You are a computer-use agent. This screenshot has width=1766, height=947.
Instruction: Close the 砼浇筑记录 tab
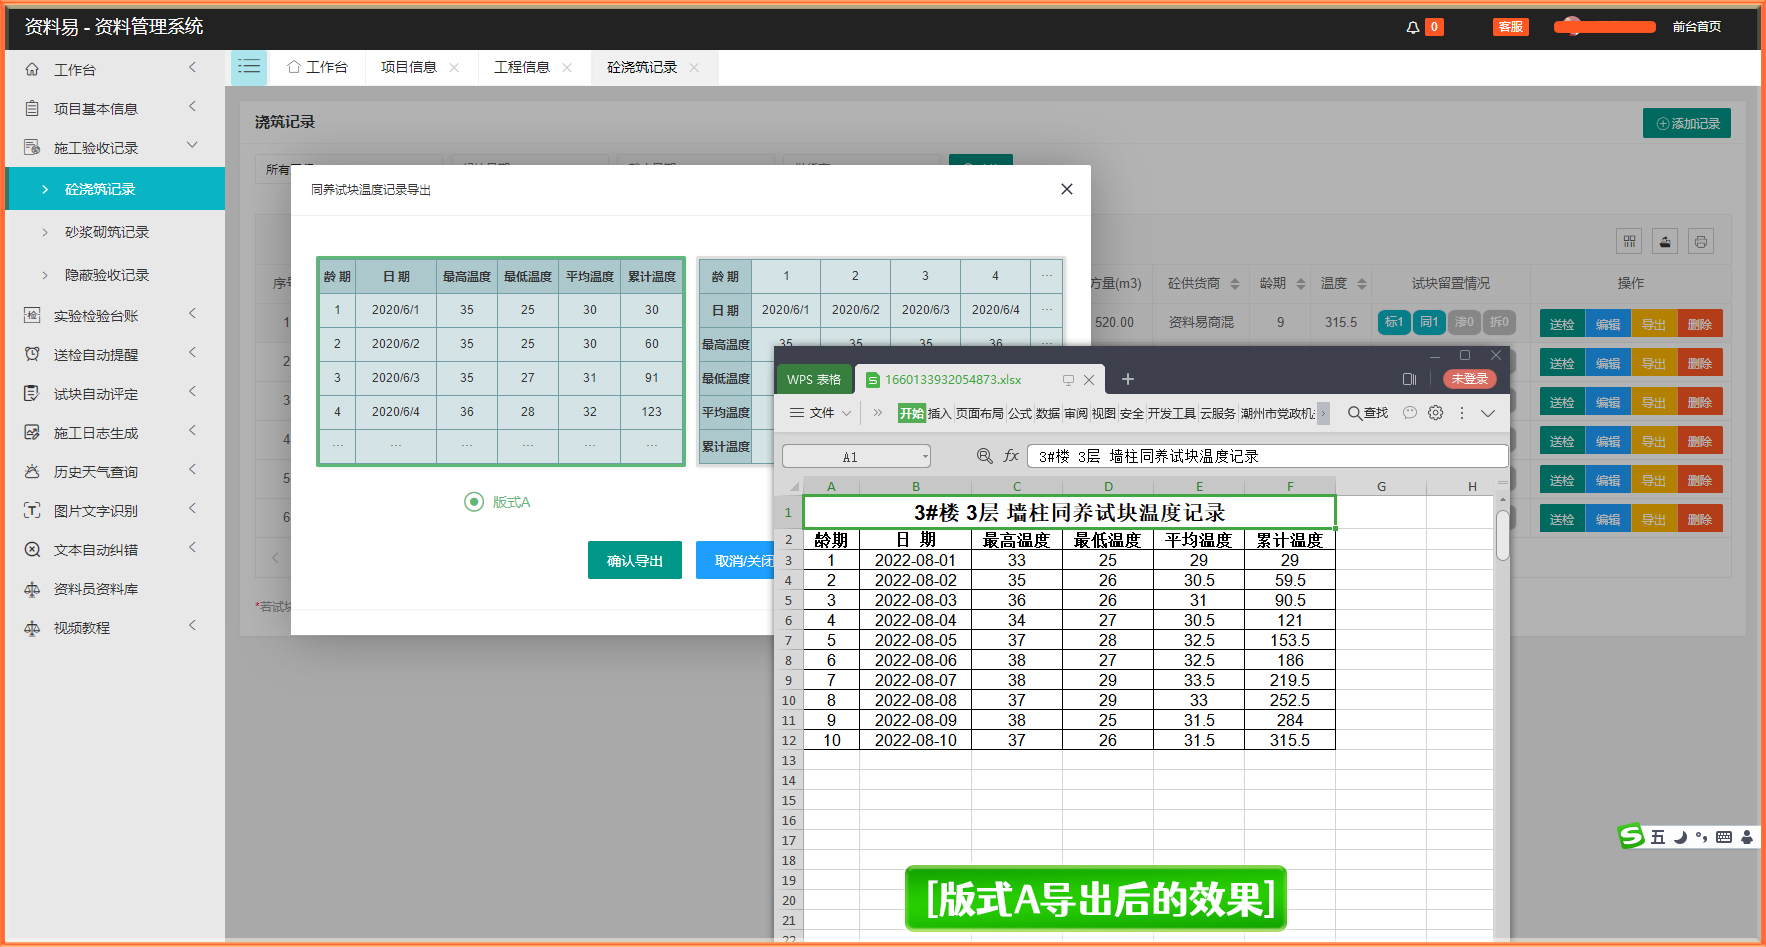pyautogui.click(x=694, y=67)
